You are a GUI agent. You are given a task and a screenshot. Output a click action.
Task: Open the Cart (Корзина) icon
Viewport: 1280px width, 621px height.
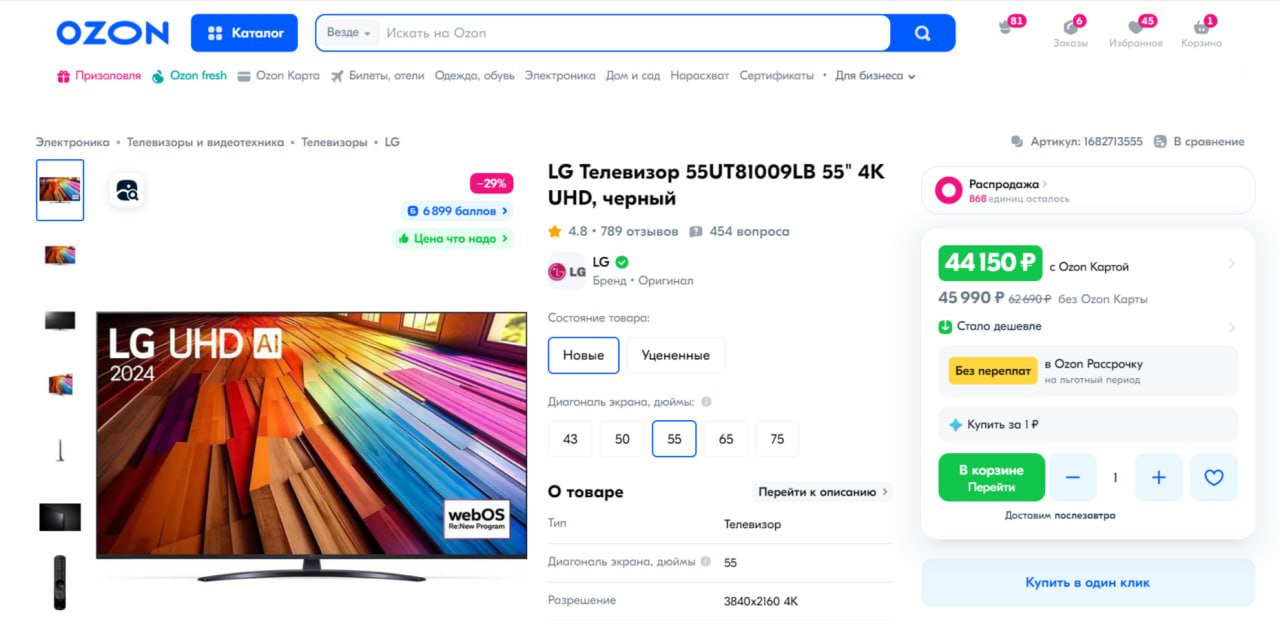click(x=1201, y=27)
